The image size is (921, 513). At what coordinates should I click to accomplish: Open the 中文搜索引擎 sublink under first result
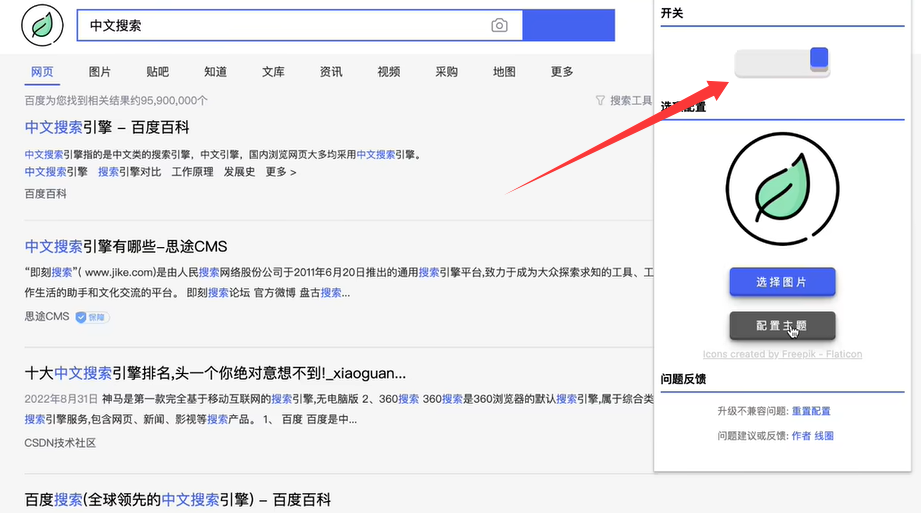56,172
